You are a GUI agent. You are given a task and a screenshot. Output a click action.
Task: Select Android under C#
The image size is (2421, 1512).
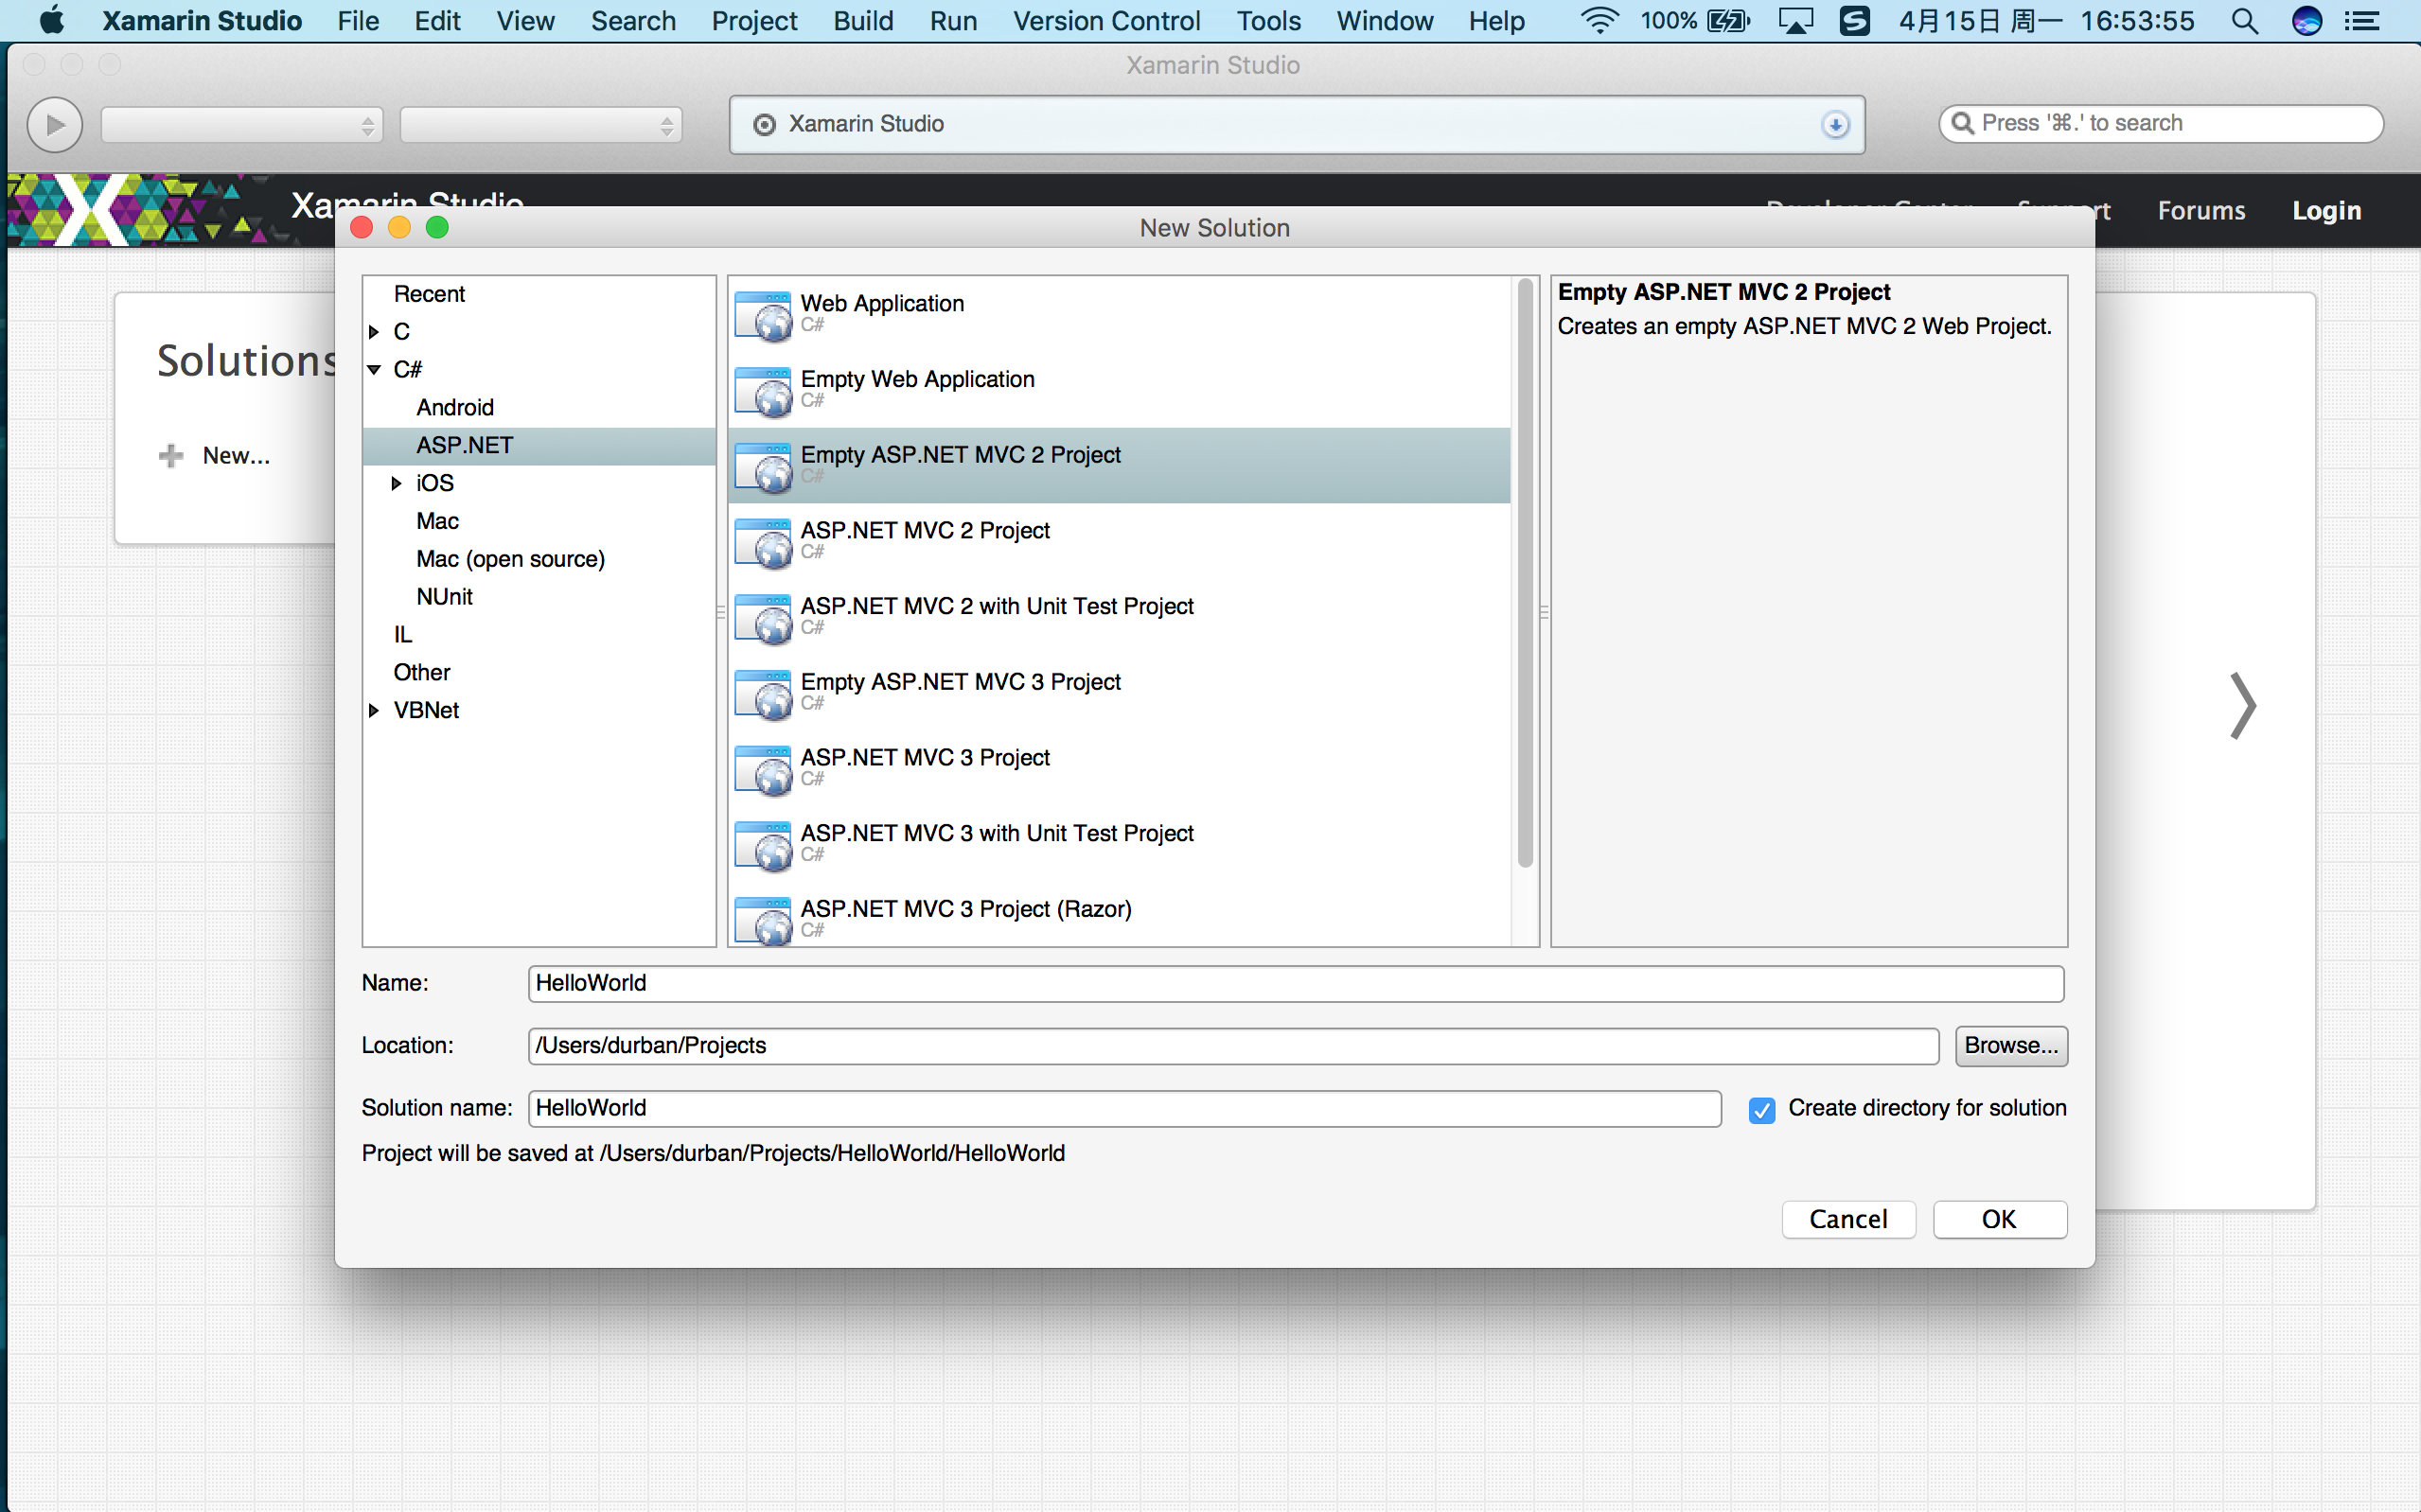[x=455, y=408]
